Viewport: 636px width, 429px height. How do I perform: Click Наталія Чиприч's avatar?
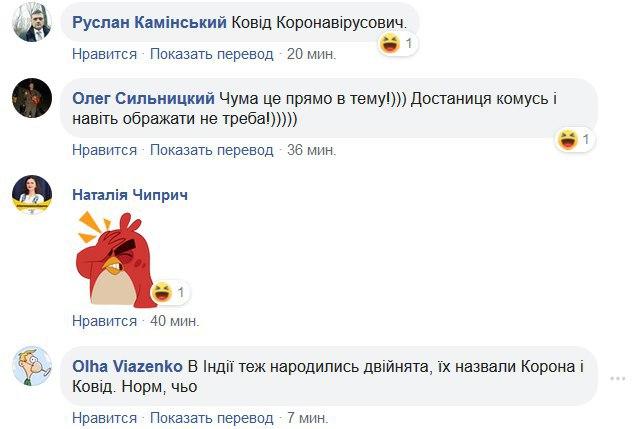(x=30, y=194)
